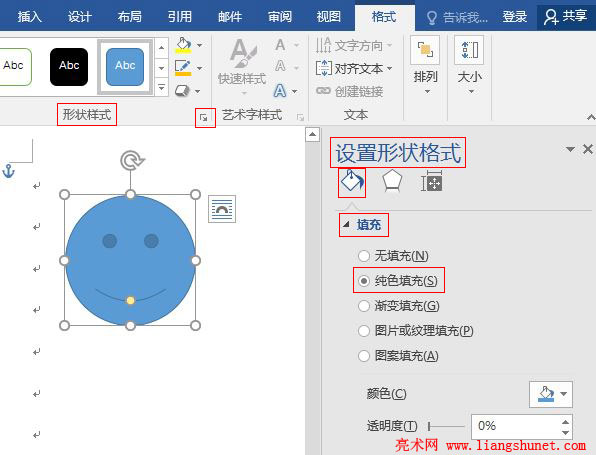Open the layout options icon beside shape

[x=222, y=209]
